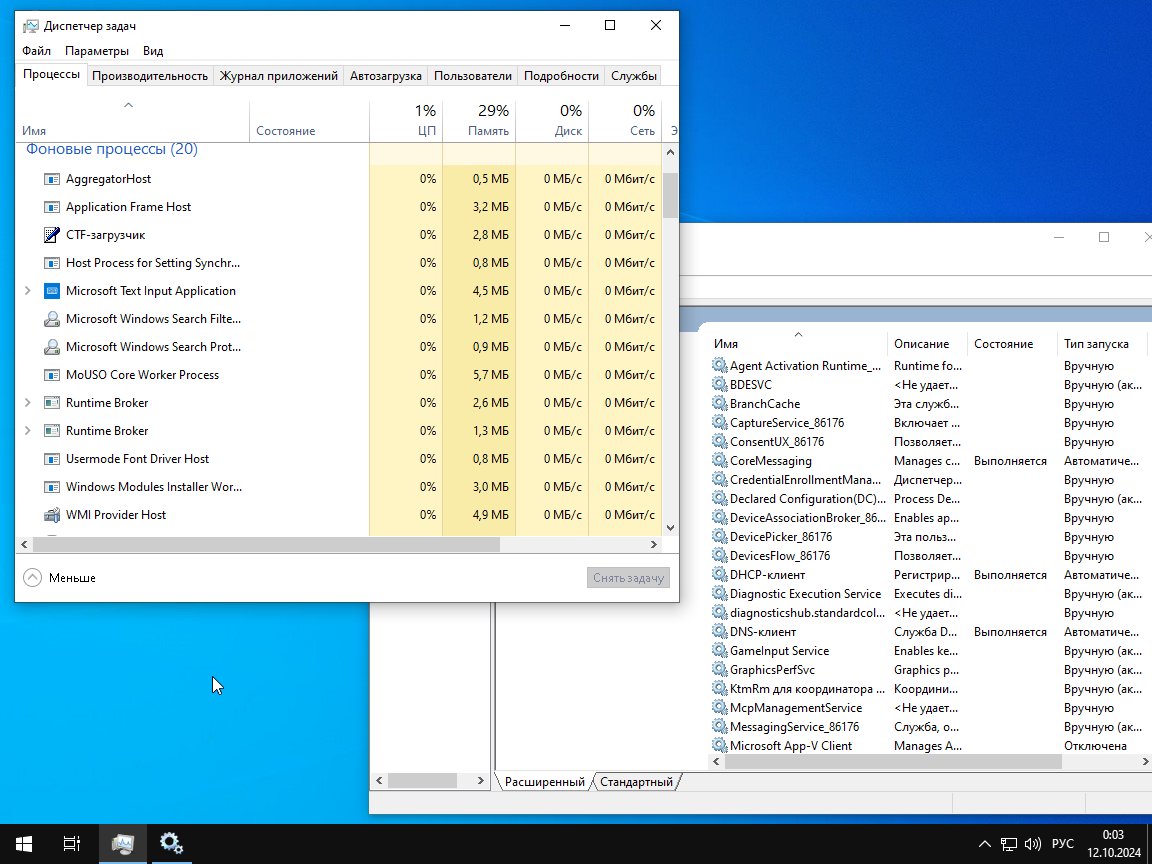This screenshot has height=864, width=1152.
Task: Sort processes by the Имя column
Action: [132, 120]
